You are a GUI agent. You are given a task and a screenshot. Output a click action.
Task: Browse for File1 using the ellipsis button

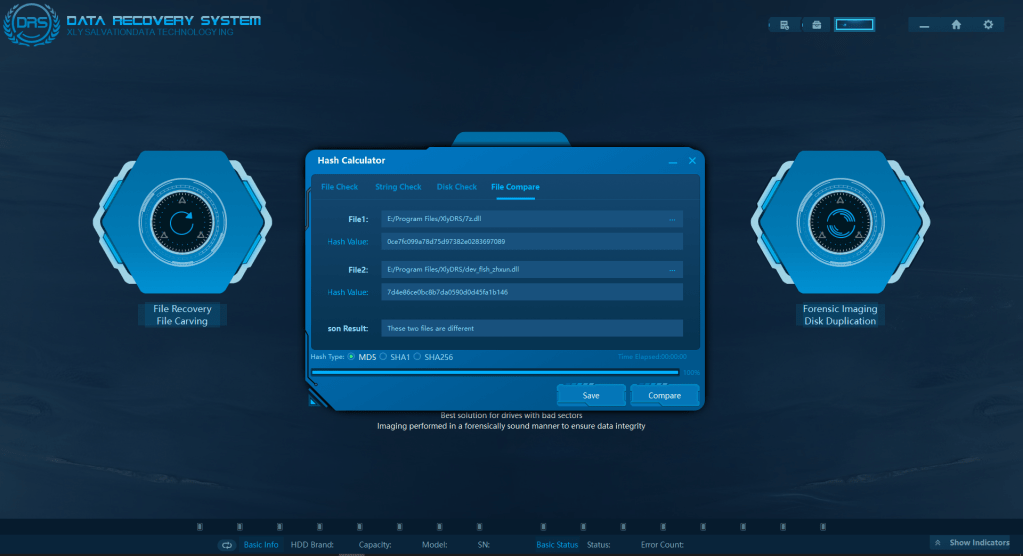(672, 218)
